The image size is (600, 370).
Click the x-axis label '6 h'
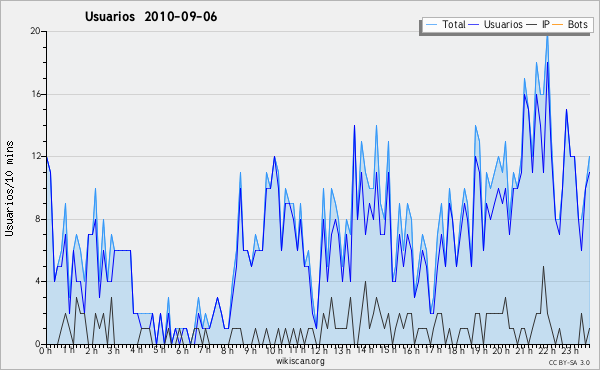coord(182,350)
